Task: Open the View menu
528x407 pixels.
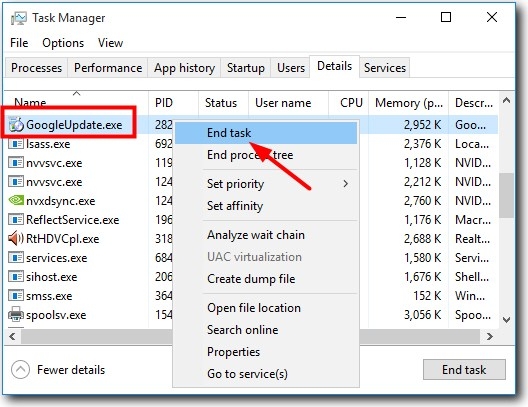Action: point(110,43)
